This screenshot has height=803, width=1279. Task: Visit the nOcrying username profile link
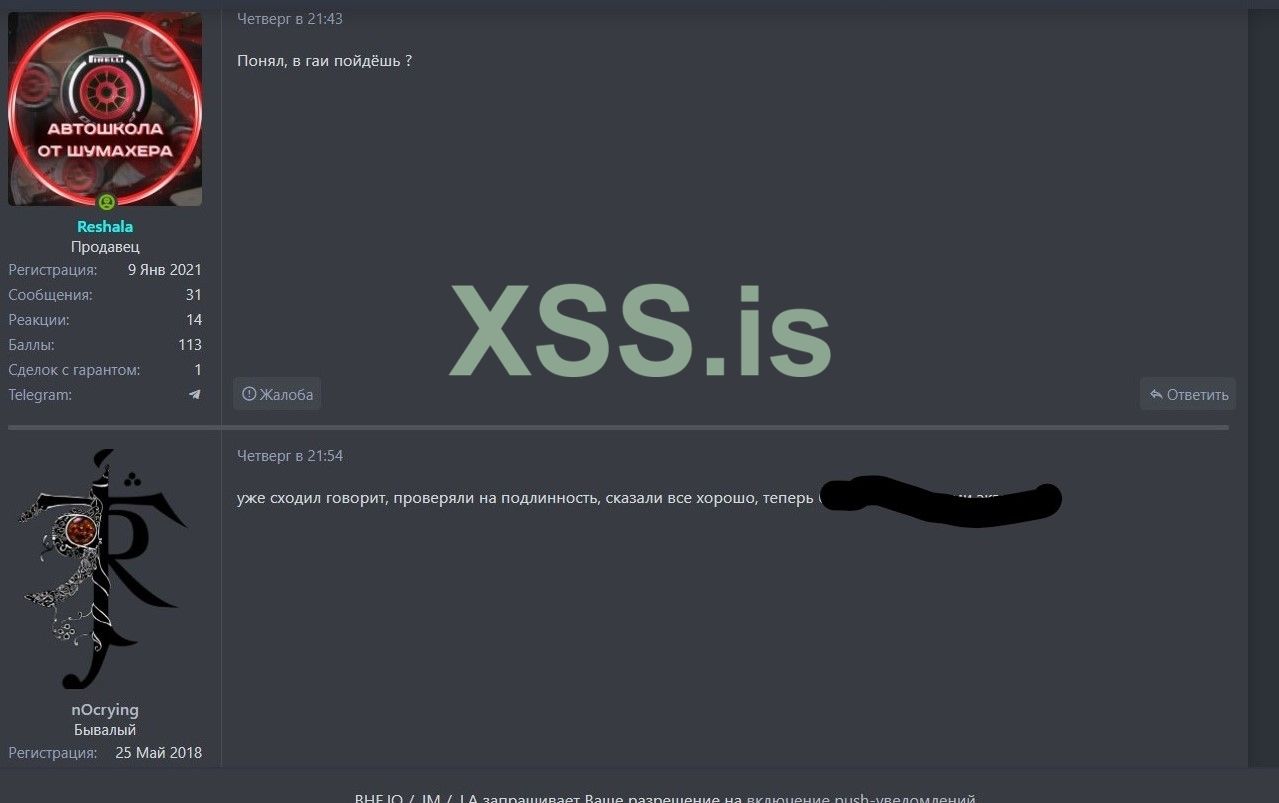coord(105,710)
